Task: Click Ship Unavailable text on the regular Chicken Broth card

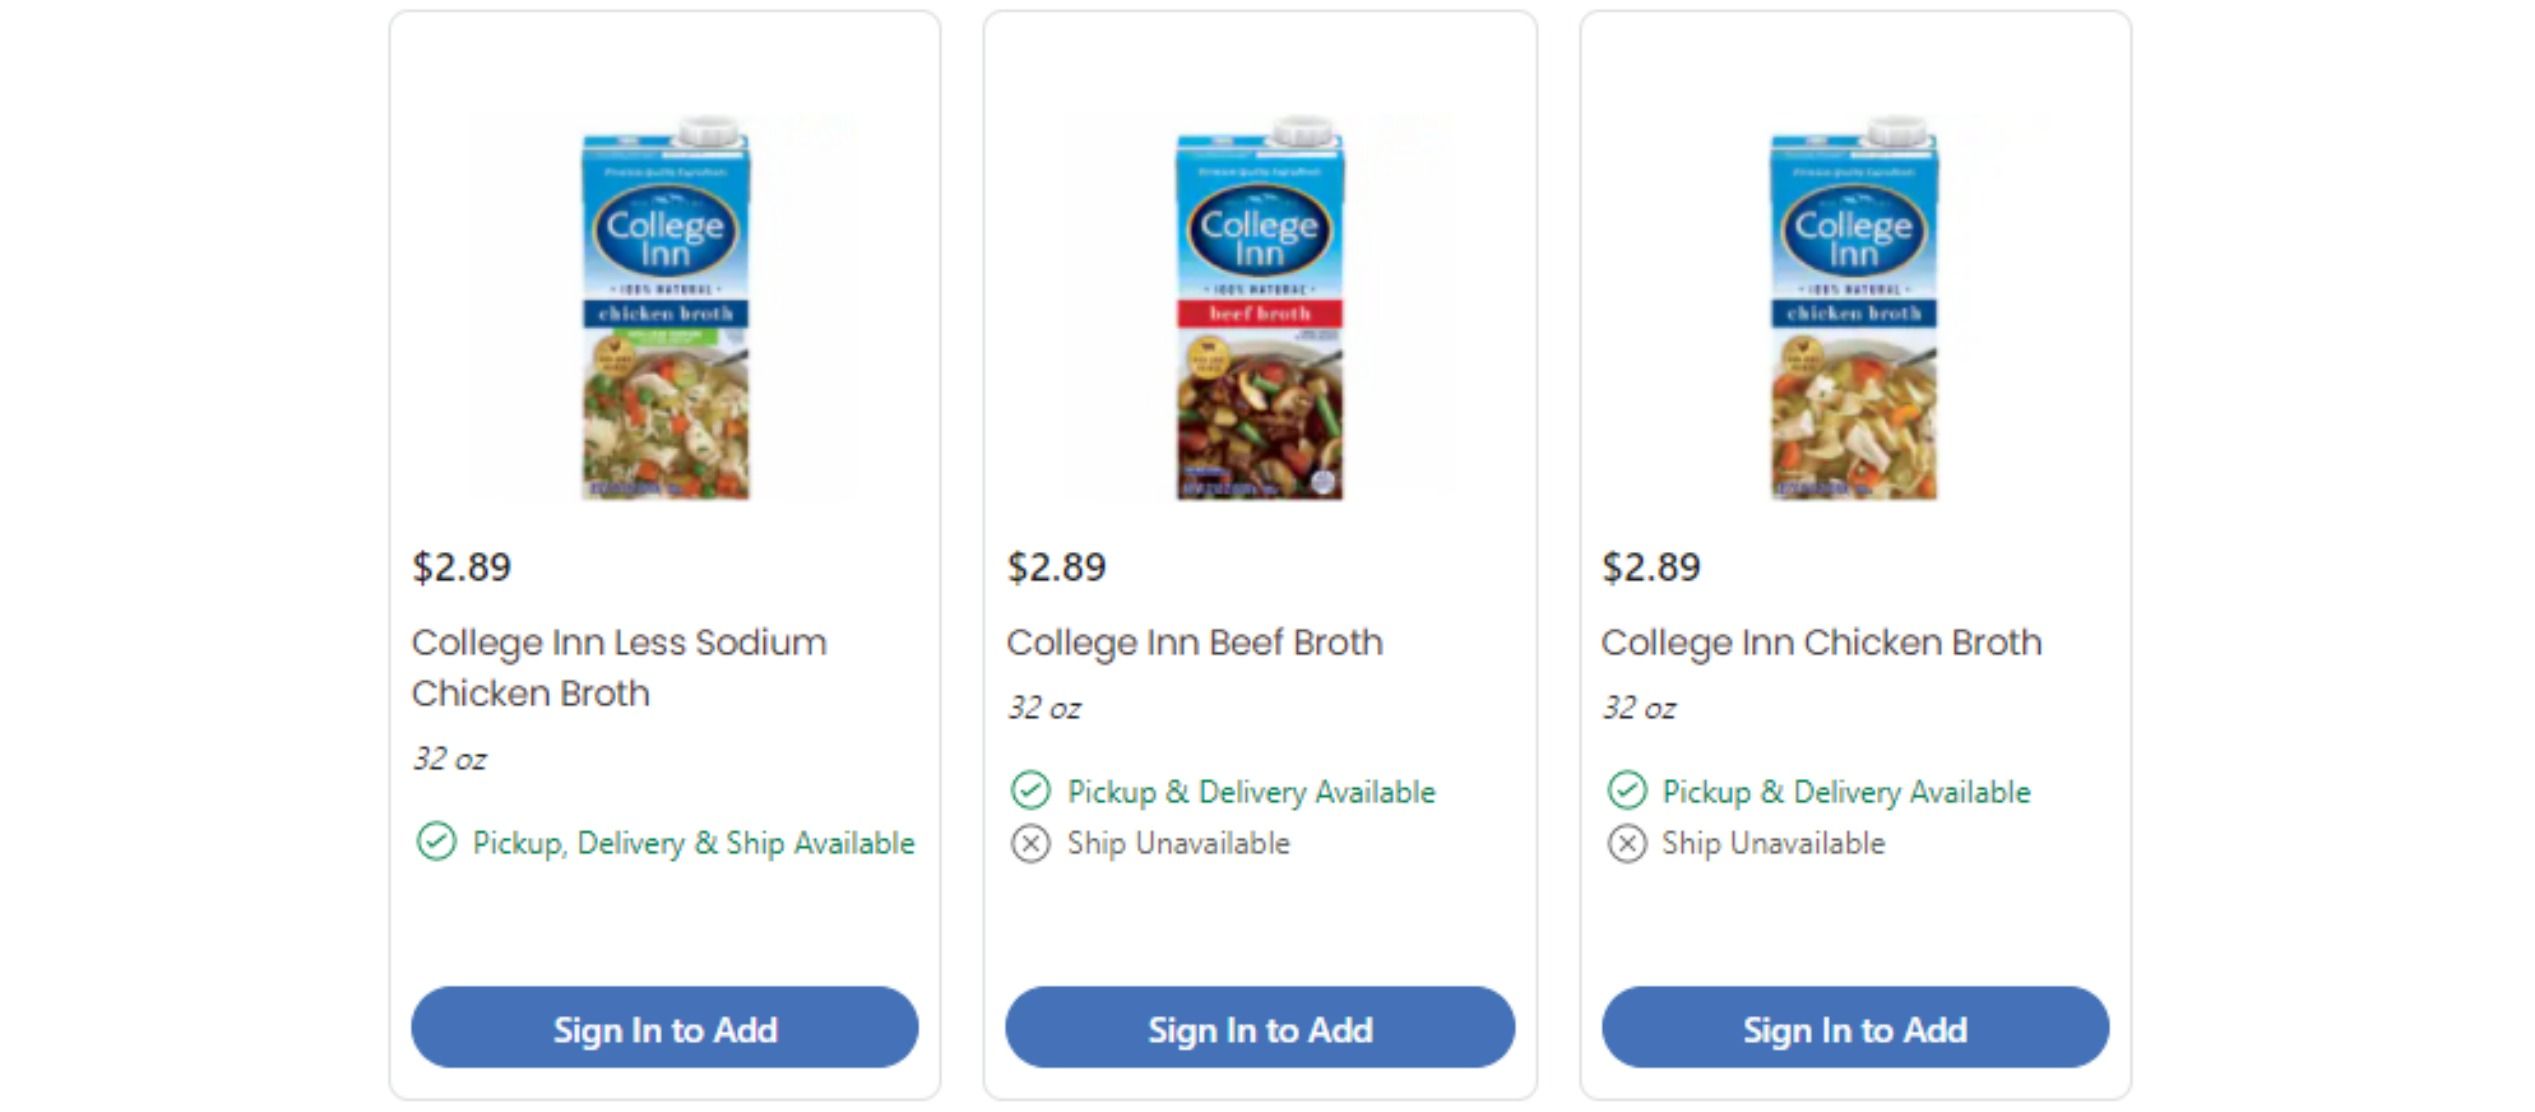Action: pyautogui.click(x=1773, y=843)
